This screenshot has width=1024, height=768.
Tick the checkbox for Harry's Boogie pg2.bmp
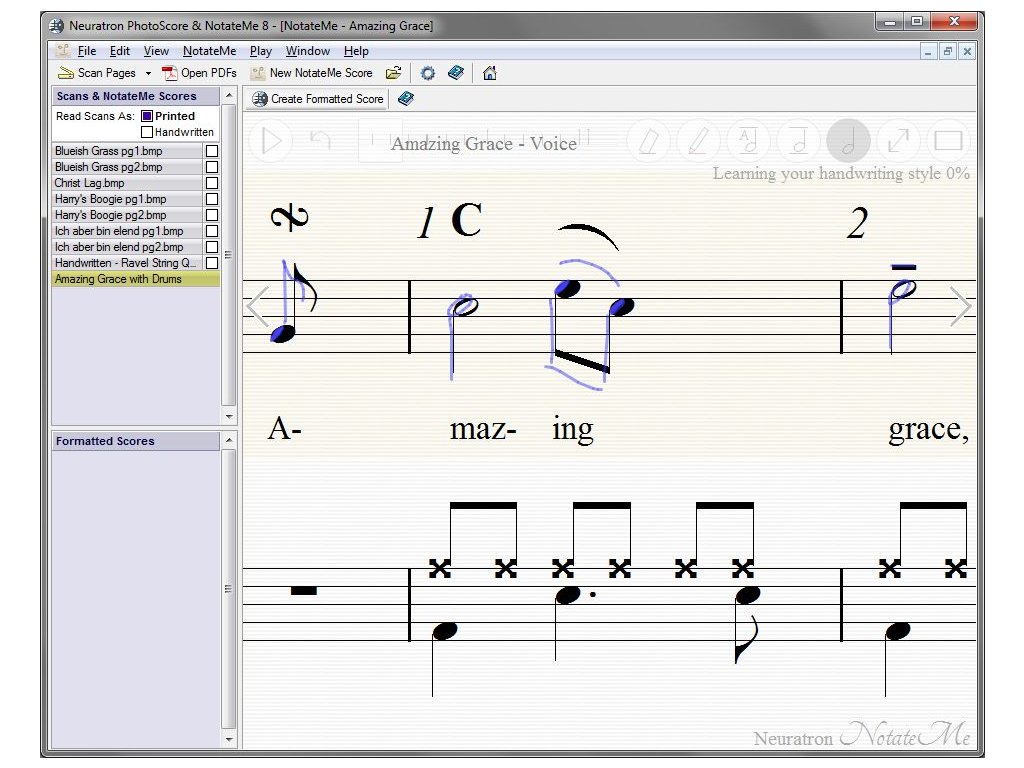click(212, 215)
